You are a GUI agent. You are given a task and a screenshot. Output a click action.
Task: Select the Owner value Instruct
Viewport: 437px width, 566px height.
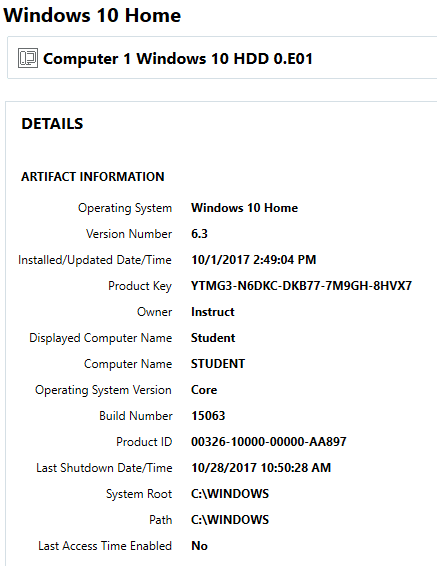(213, 312)
